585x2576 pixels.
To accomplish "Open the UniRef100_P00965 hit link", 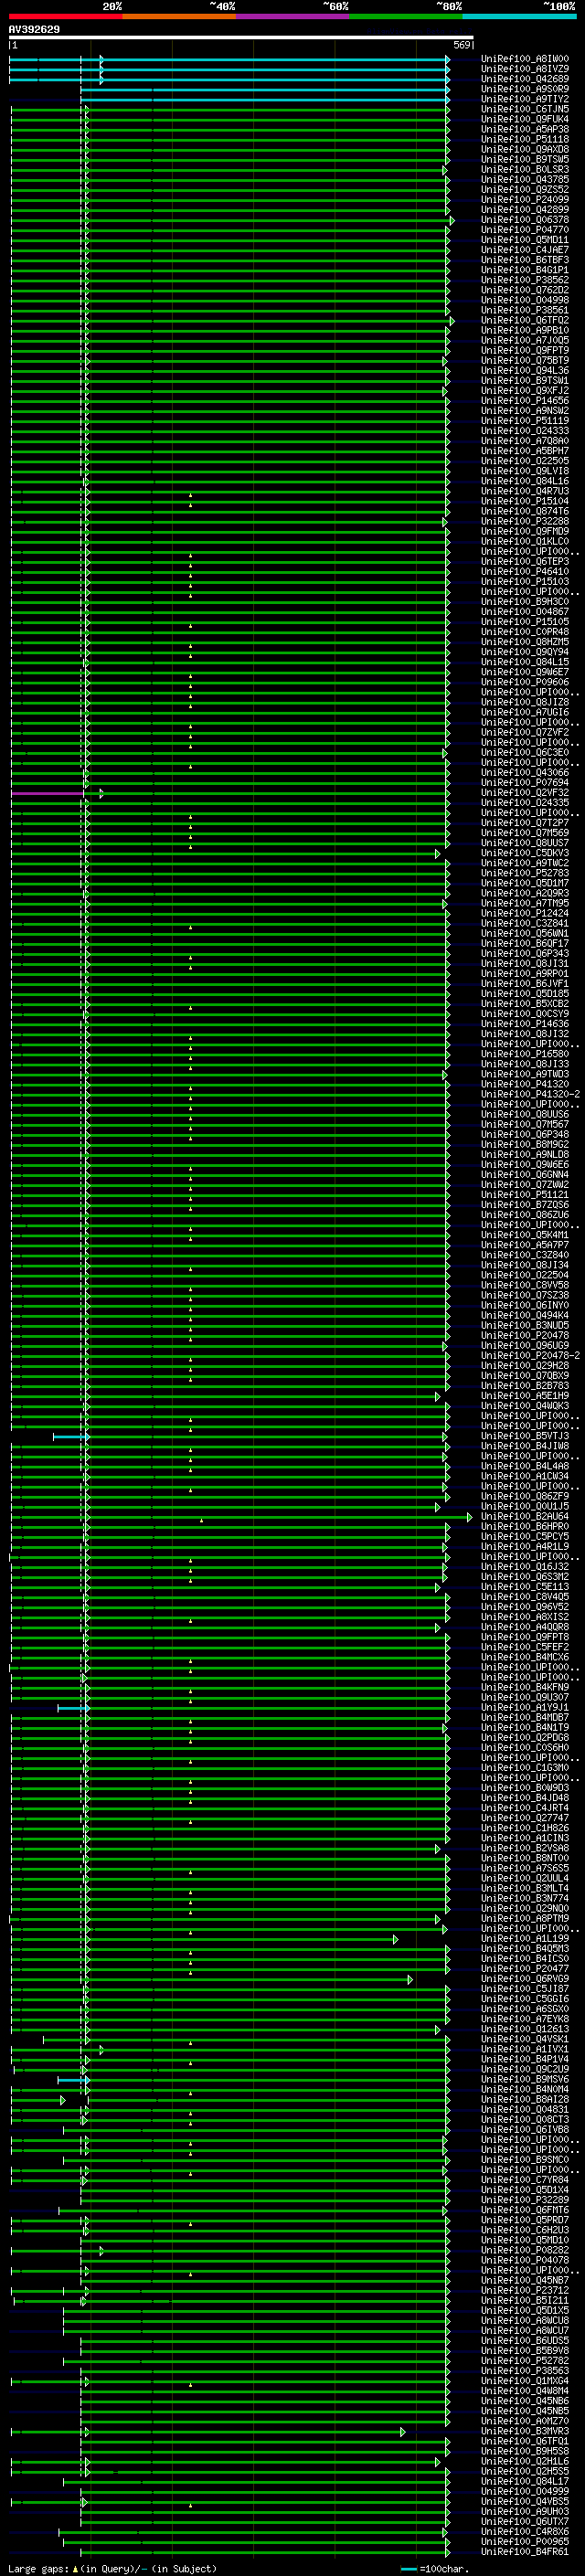I will (524, 2541).
